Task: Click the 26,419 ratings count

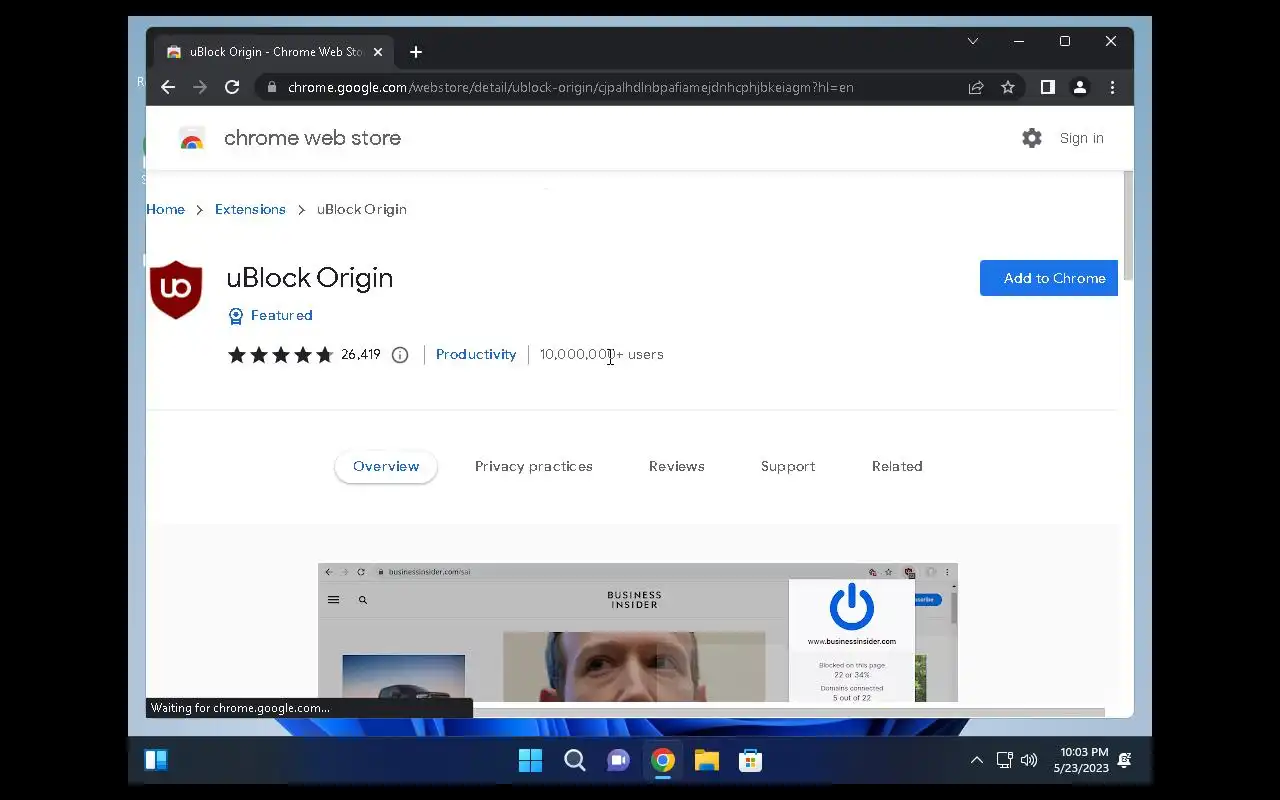Action: click(x=361, y=355)
